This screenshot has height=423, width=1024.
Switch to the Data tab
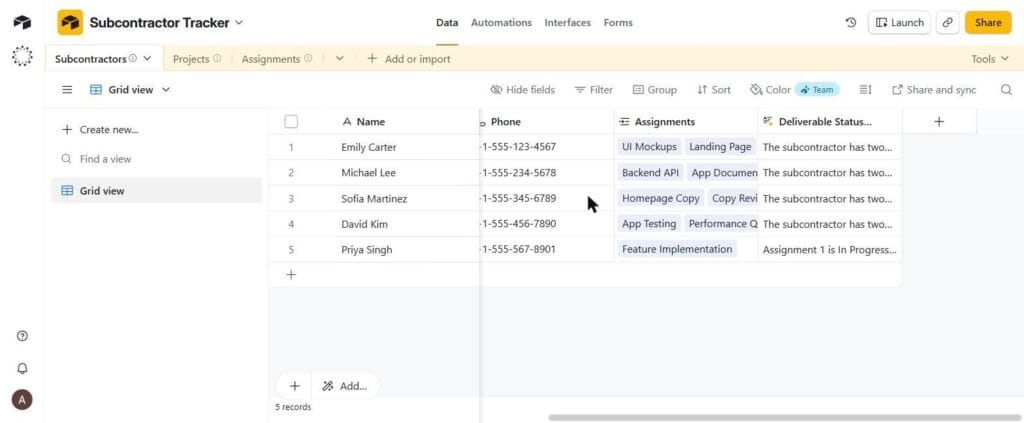[447, 23]
